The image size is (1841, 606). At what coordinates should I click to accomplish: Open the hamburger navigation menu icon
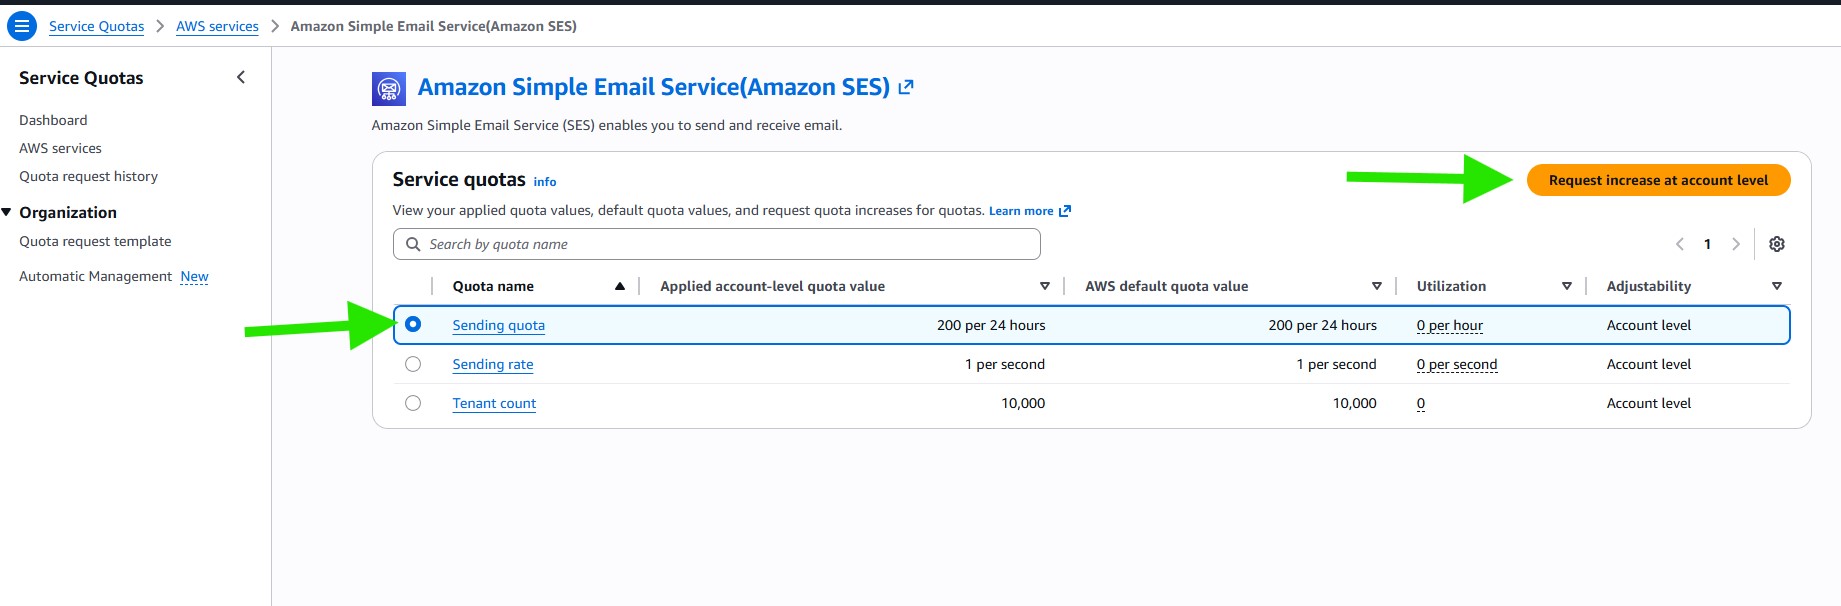(21, 26)
